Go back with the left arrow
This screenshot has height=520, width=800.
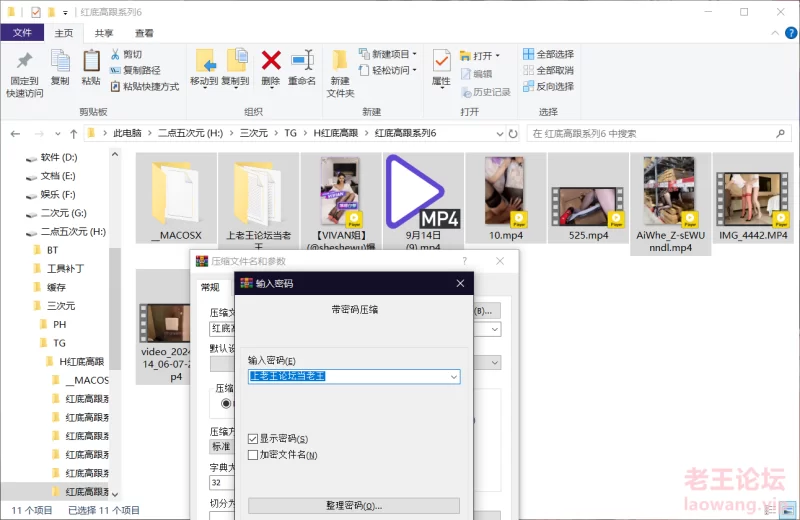tap(15, 134)
